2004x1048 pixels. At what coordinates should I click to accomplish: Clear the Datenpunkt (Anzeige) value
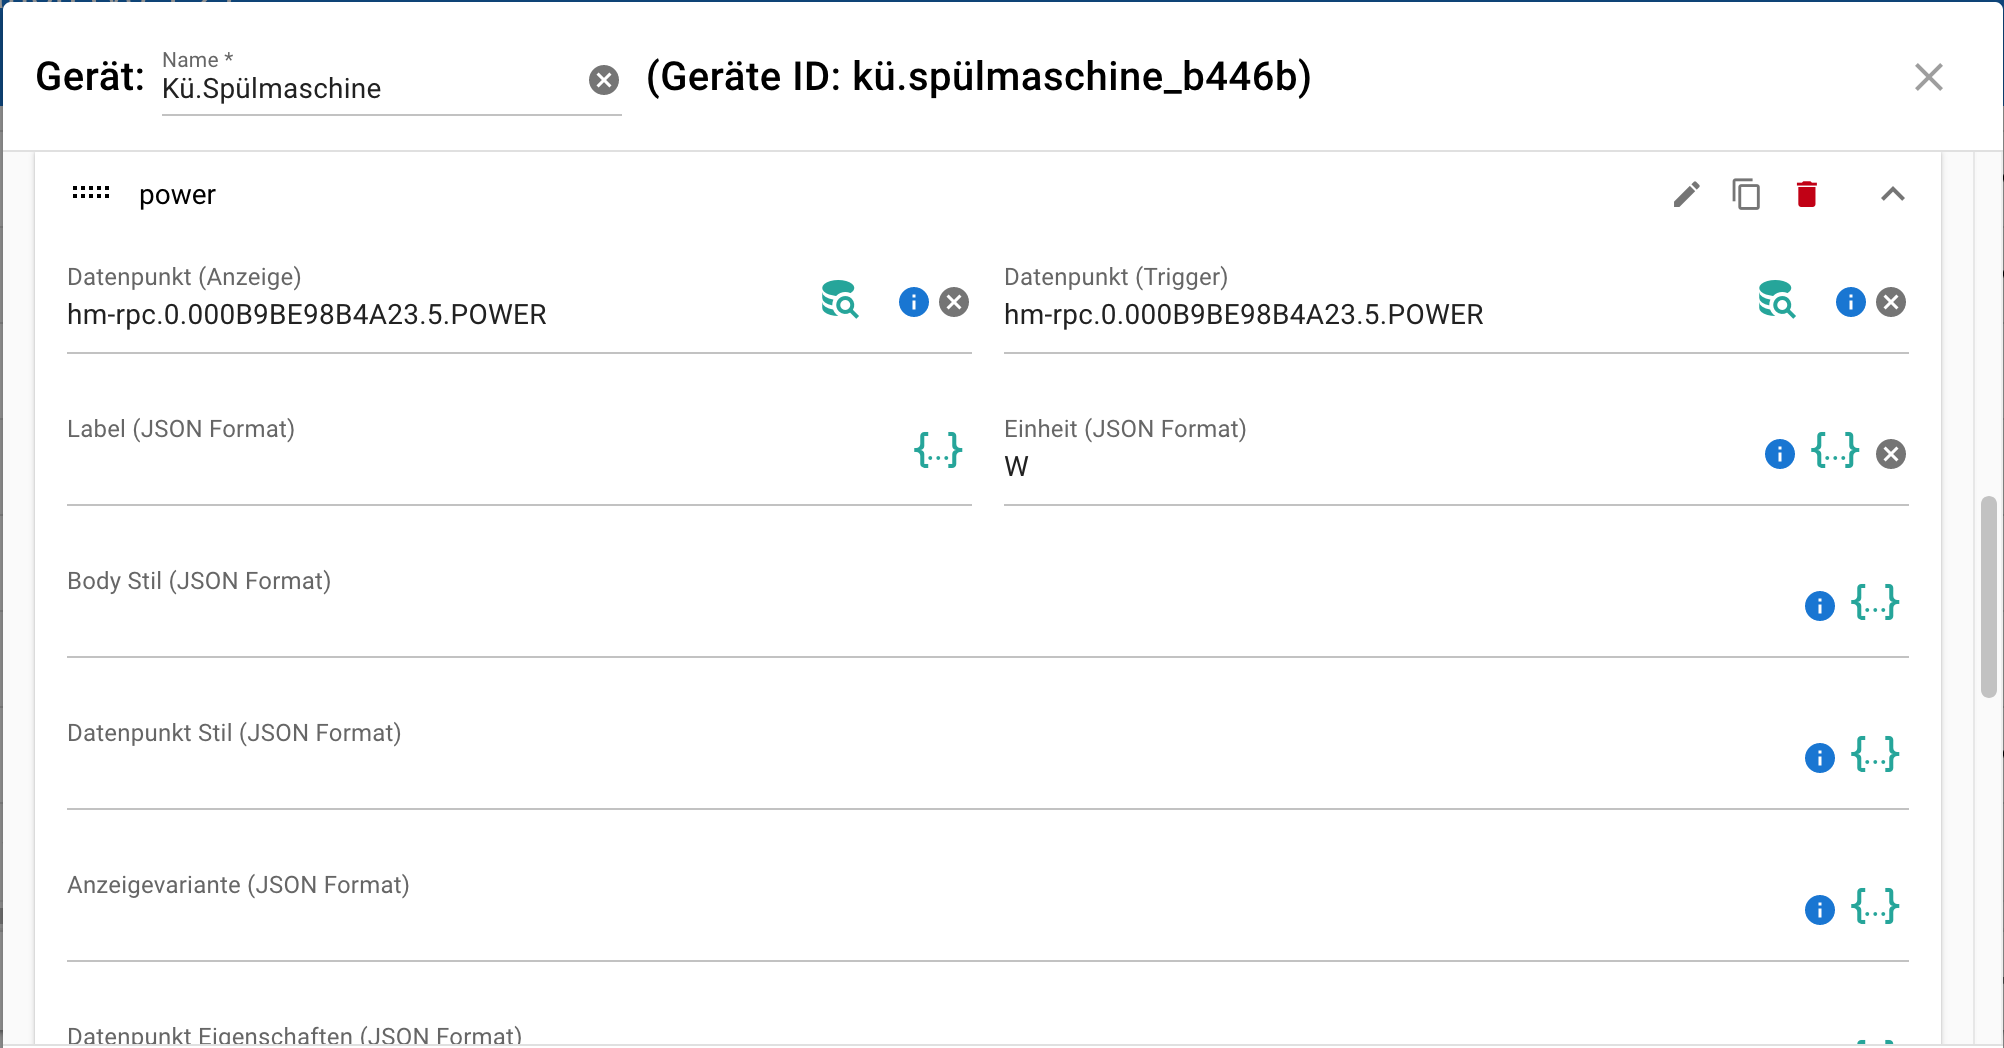(x=955, y=302)
